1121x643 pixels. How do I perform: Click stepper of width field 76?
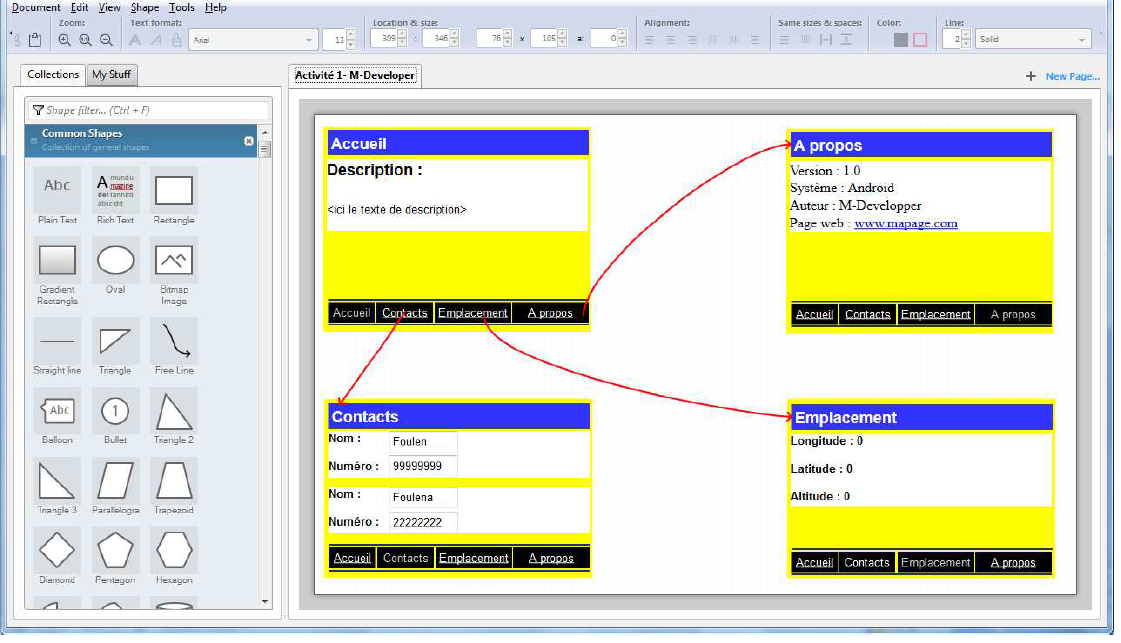(x=507, y=39)
